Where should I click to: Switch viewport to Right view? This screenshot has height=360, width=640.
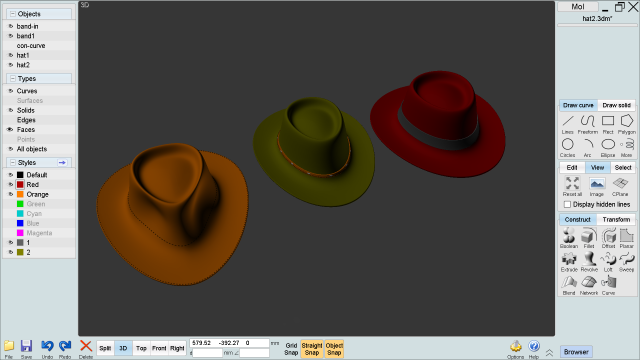(x=177, y=348)
